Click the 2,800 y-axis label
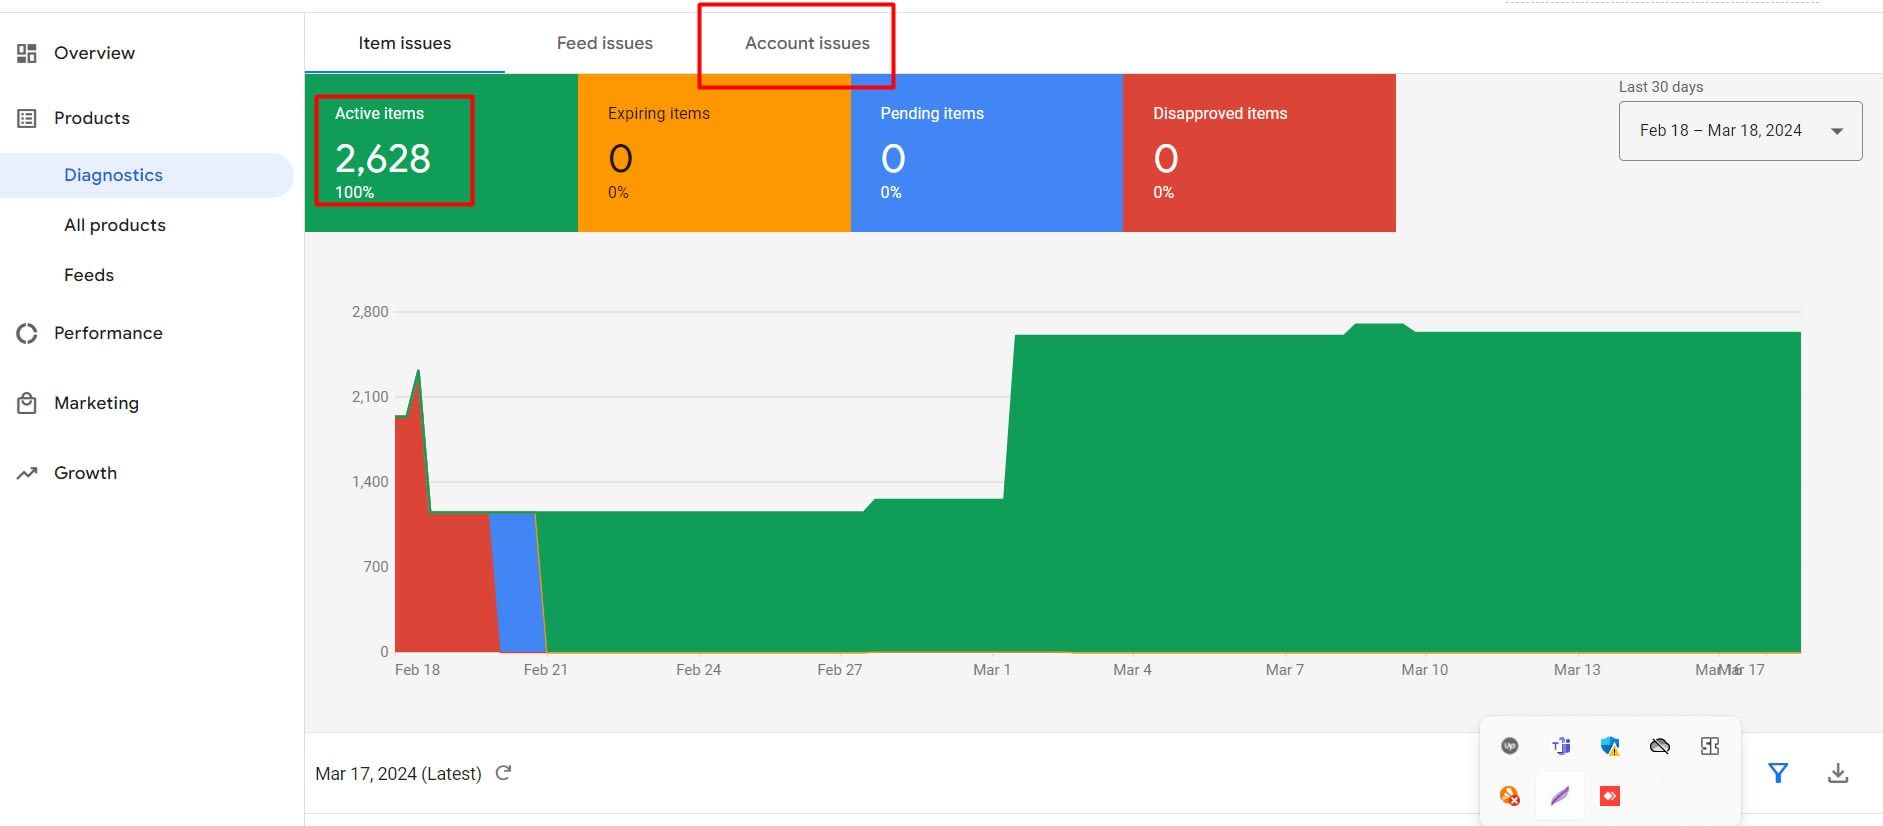 (370, 312)
